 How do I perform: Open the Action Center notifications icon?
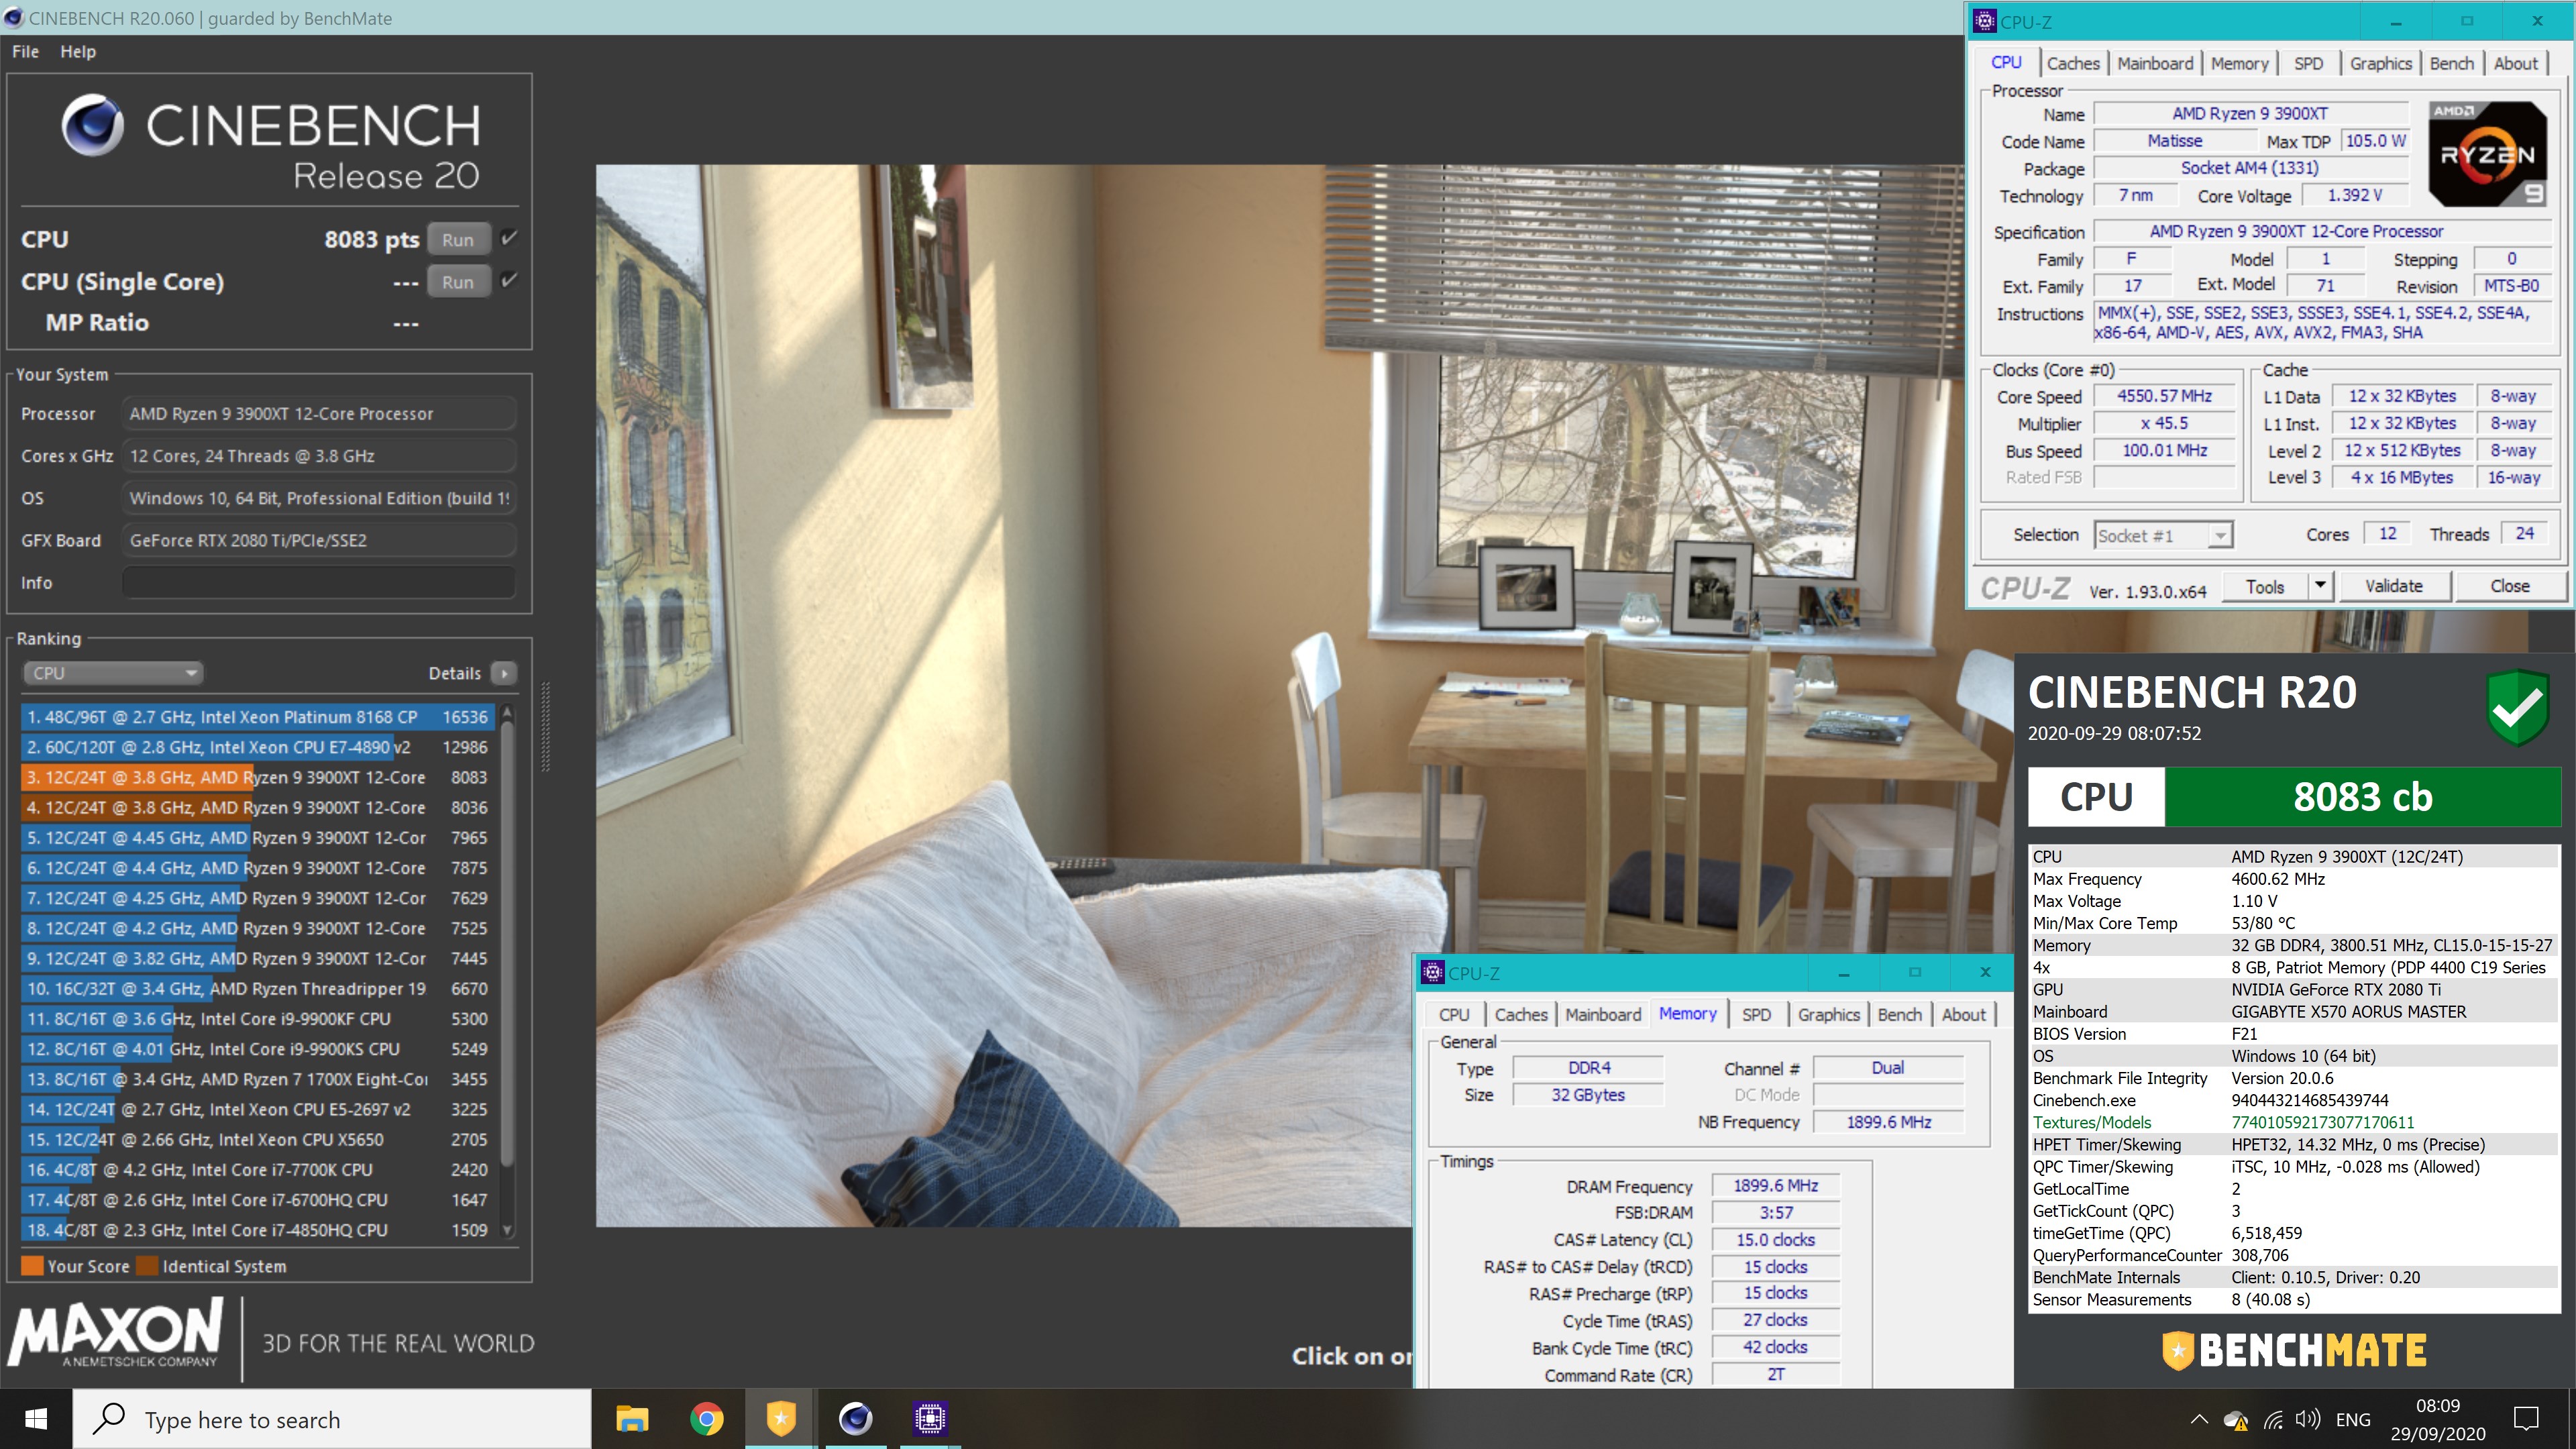point(2527,1419)
